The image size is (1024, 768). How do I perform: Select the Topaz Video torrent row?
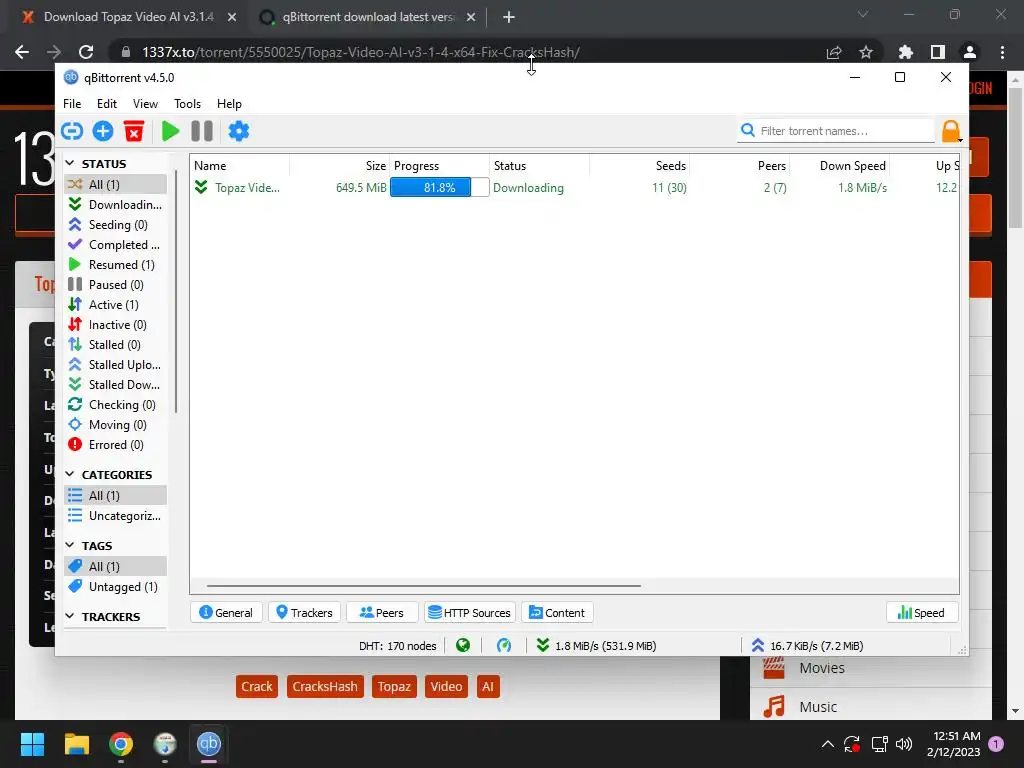tap(574, 188)
